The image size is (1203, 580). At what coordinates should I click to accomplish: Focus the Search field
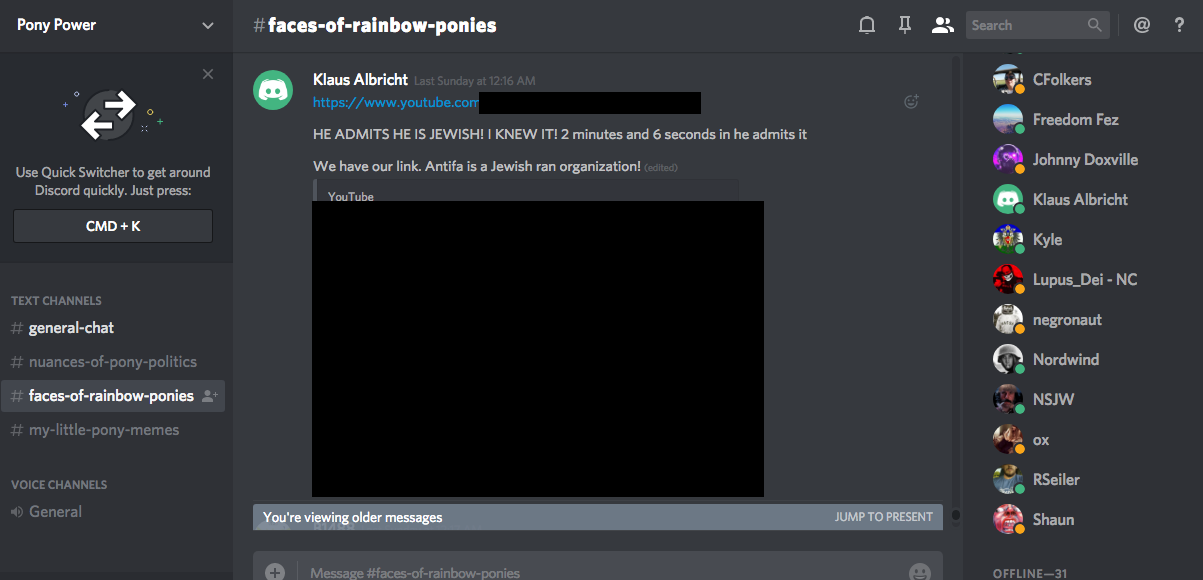click(1037, 26)
